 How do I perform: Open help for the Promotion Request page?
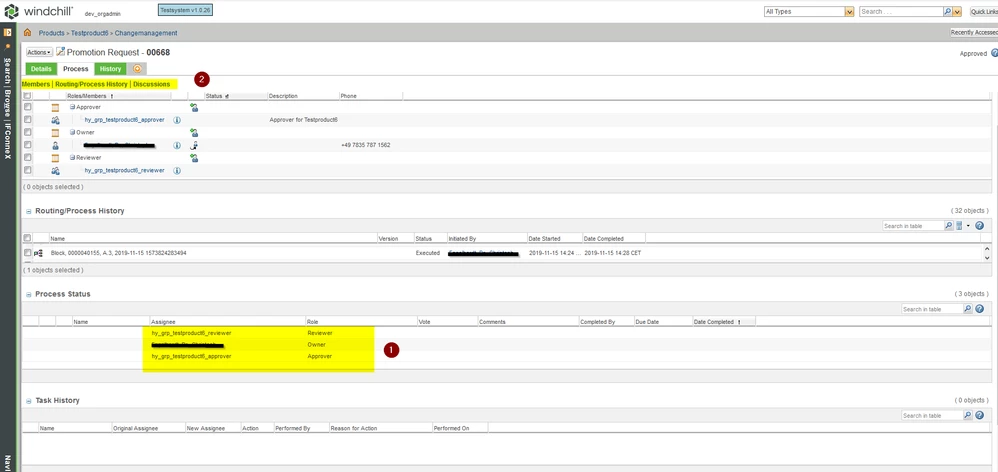[x=995, y=53]
